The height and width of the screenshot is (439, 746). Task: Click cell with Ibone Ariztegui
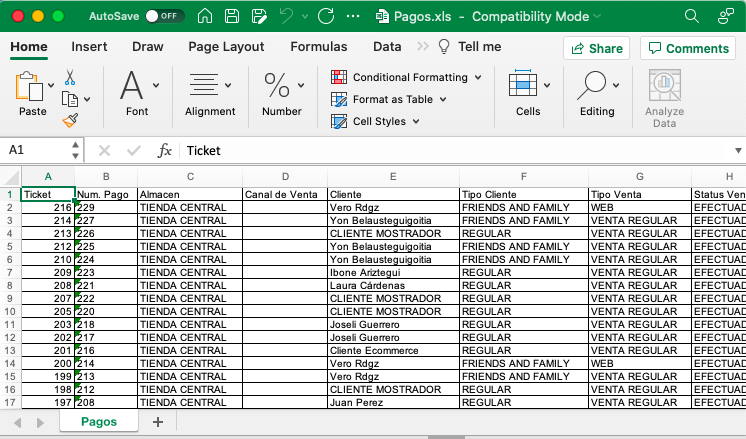(393, 273)
